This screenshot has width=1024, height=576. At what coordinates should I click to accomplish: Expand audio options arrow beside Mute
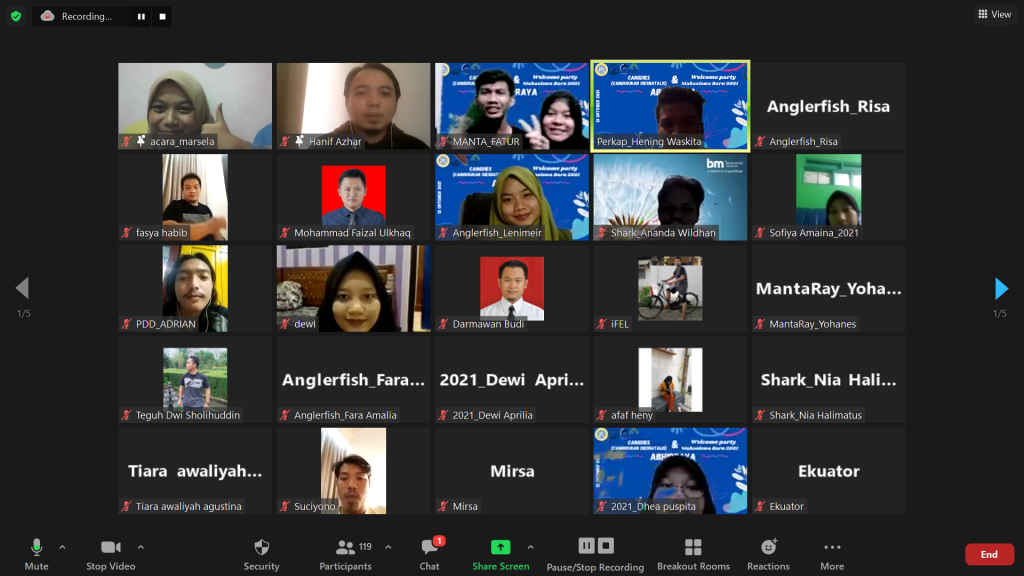pos(62,547)
